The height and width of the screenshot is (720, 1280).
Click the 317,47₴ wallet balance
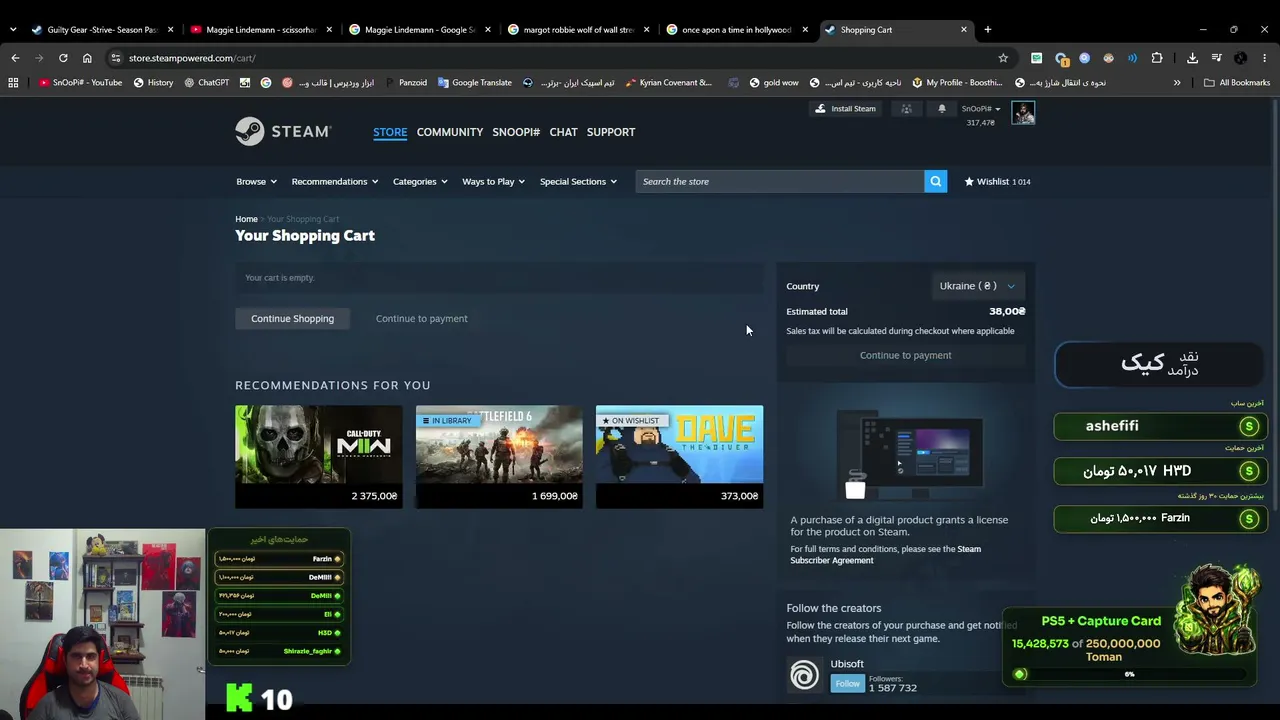point(980,123)
